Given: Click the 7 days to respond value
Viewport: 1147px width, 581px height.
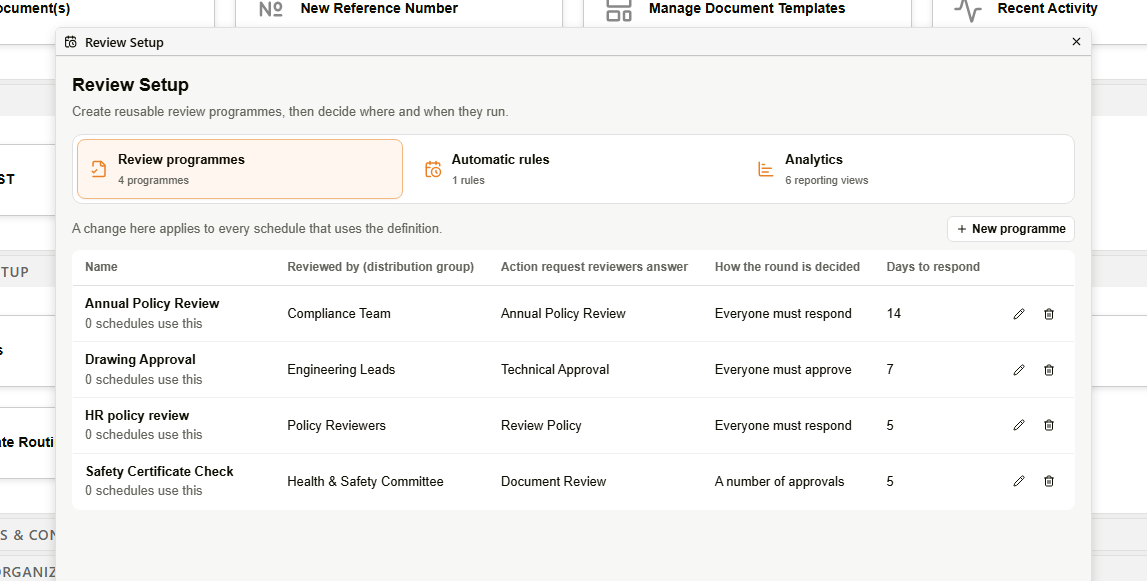Looking at the screenshot, I should [890, 370].
